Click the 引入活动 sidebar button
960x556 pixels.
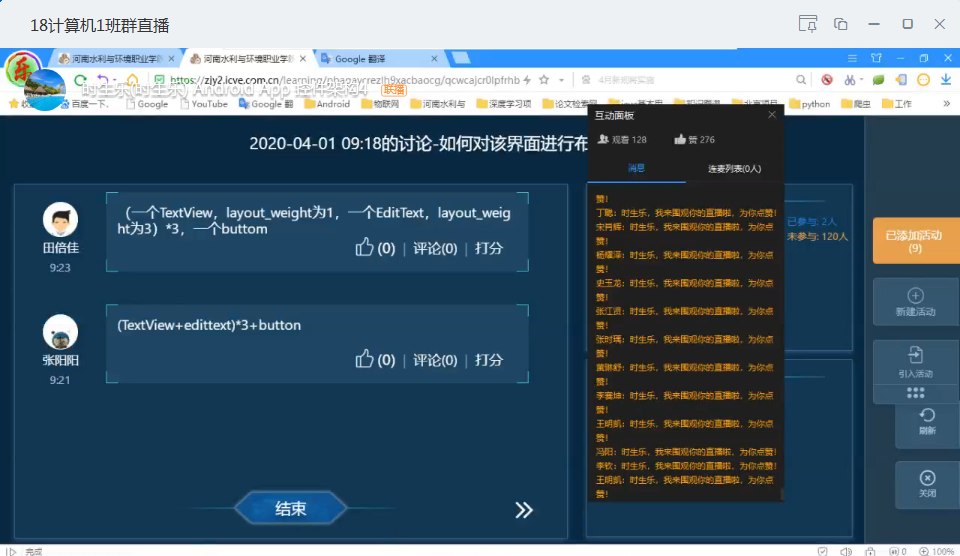[915, 362]
